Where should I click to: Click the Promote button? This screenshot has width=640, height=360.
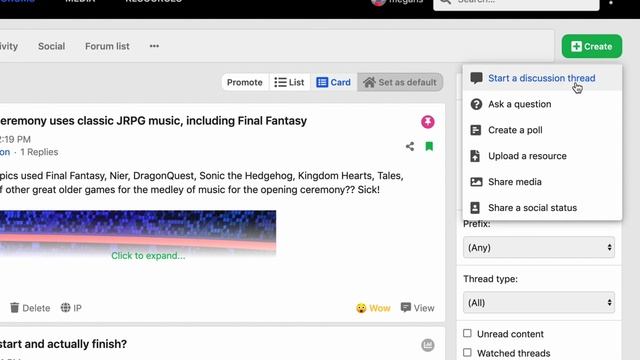click(x=244, y=82)
